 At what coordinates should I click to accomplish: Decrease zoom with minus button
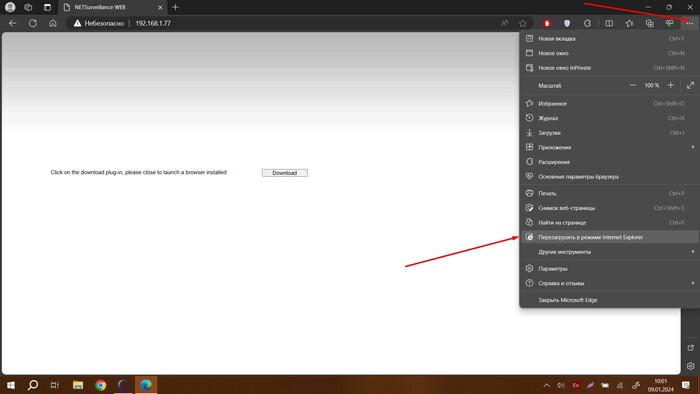tap(633, 85)
